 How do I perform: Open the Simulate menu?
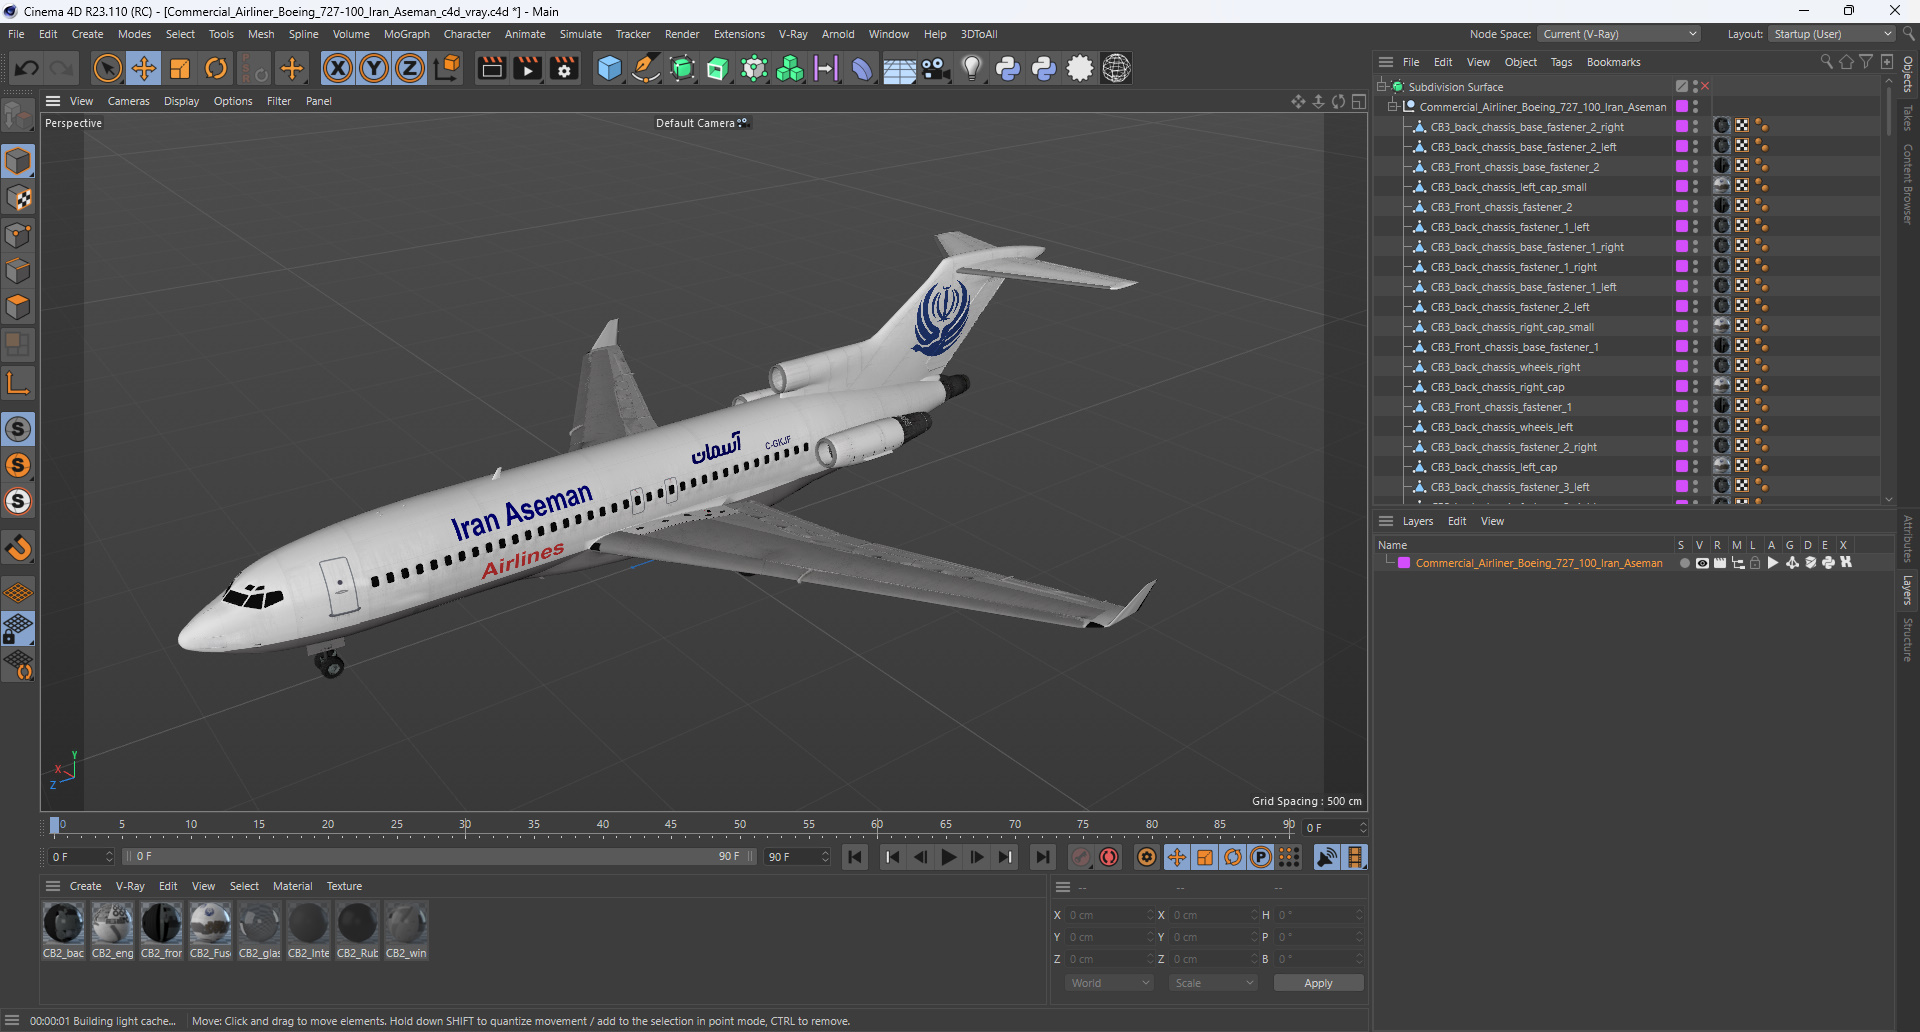click(x=580, y=34)
